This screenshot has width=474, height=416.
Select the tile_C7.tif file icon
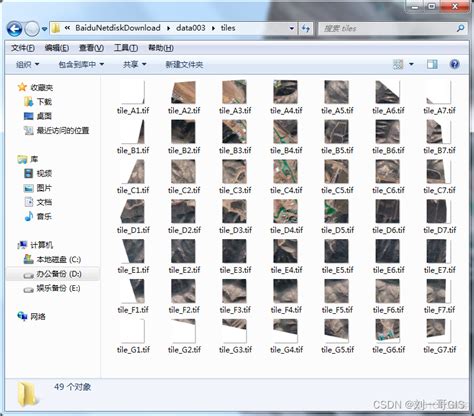(x=438, y=171)
